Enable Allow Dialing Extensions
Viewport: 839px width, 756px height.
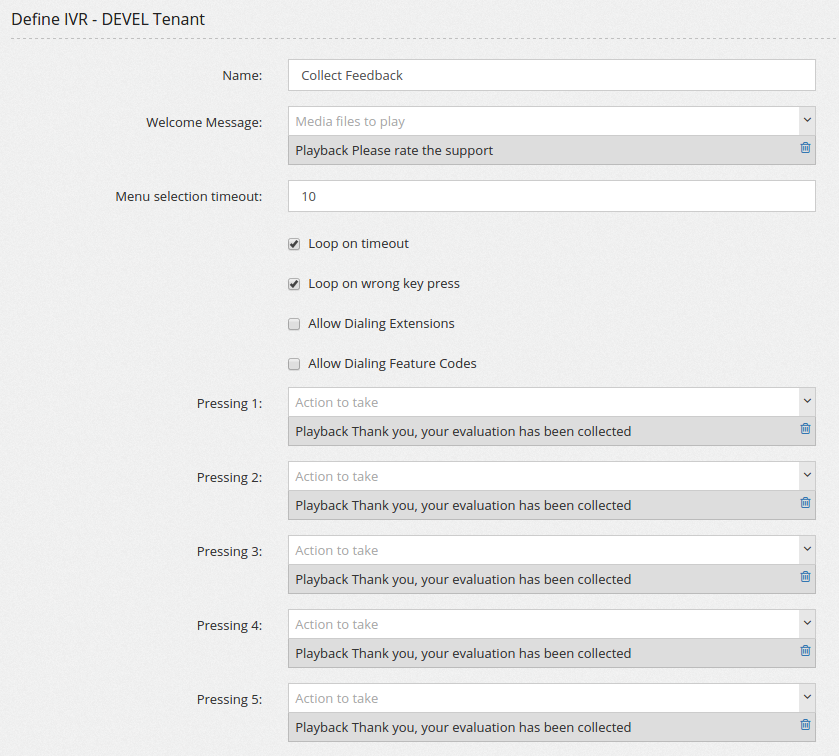pyautogui.click(x=294, y=324)
